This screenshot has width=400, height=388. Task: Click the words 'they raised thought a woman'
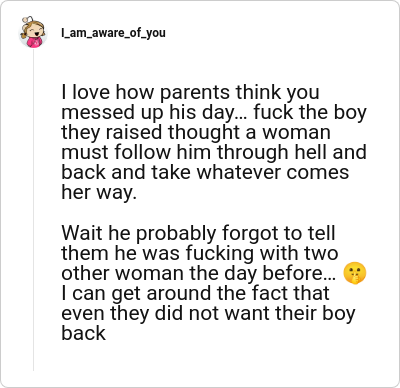196,133
